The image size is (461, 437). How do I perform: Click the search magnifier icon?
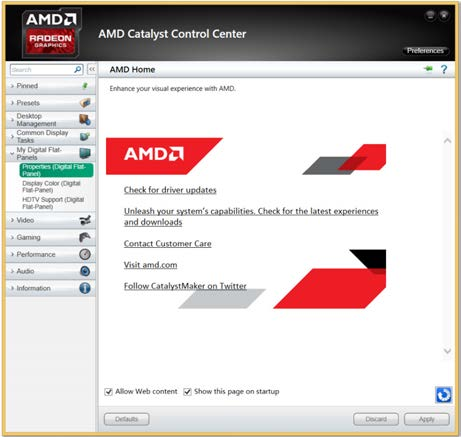tap(77, 69)
